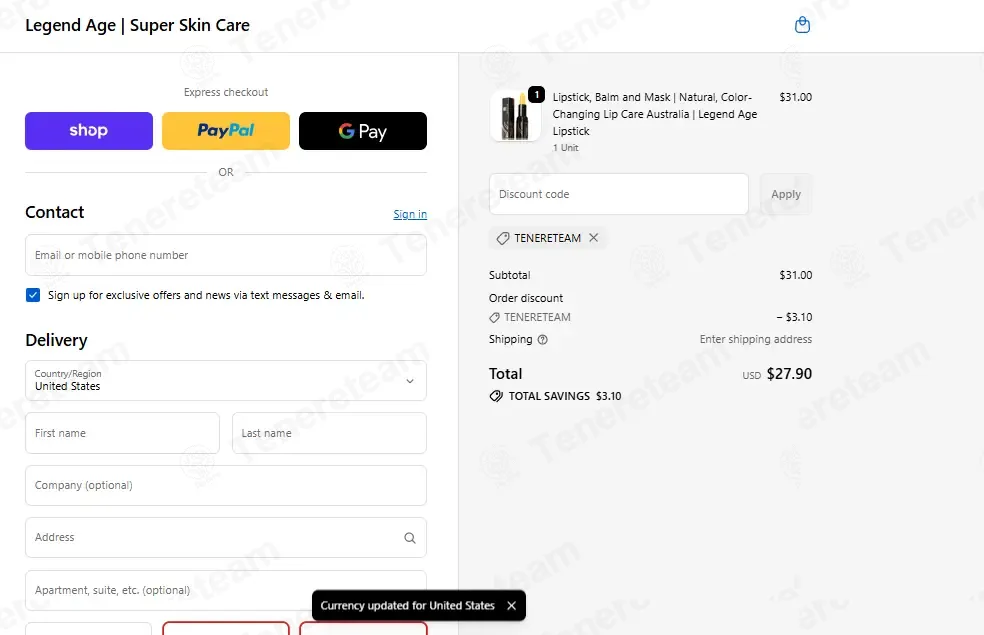The width and height of the screenshot is (984, 635).
Task: Click the Apply discount button
Action: (x=786, y=194)
